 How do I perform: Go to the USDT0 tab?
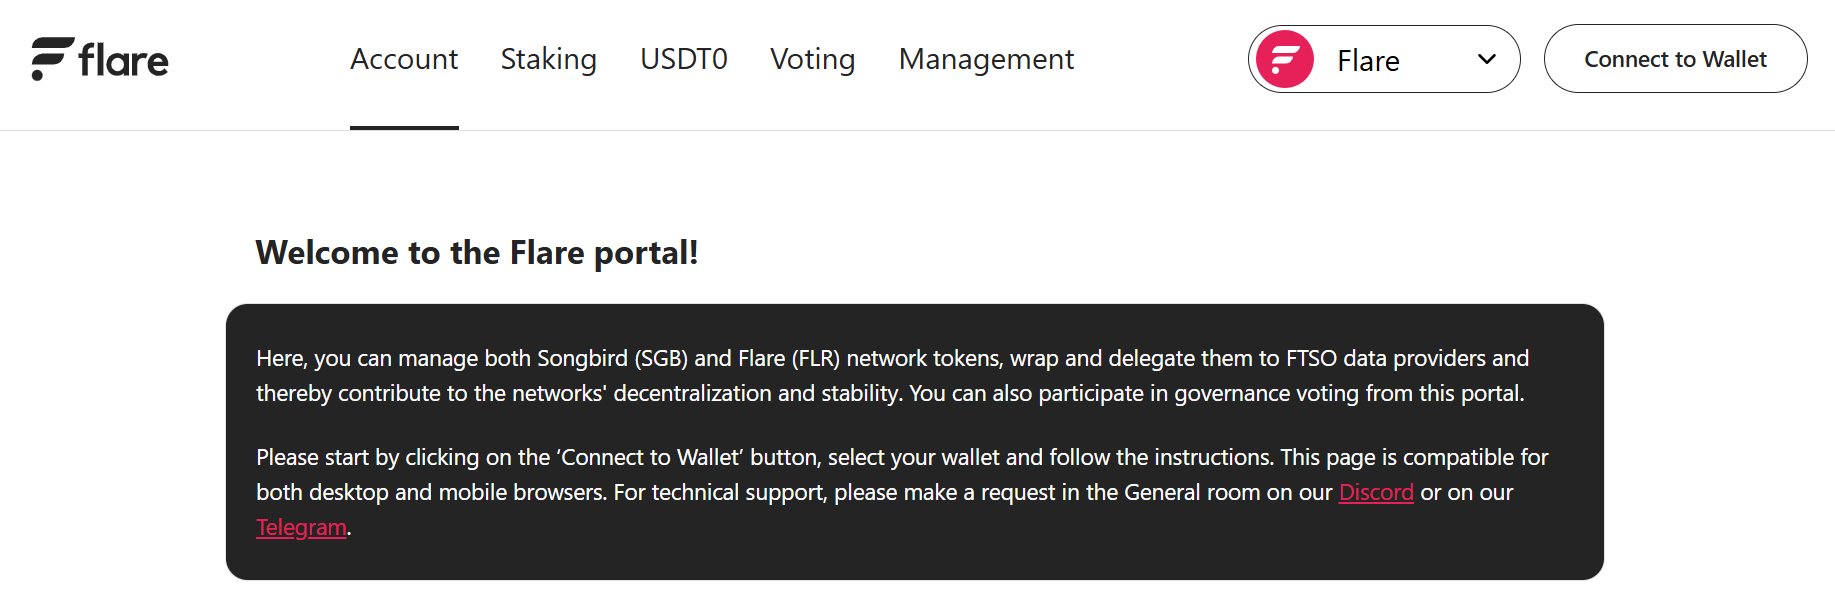(x=684, y=59)
